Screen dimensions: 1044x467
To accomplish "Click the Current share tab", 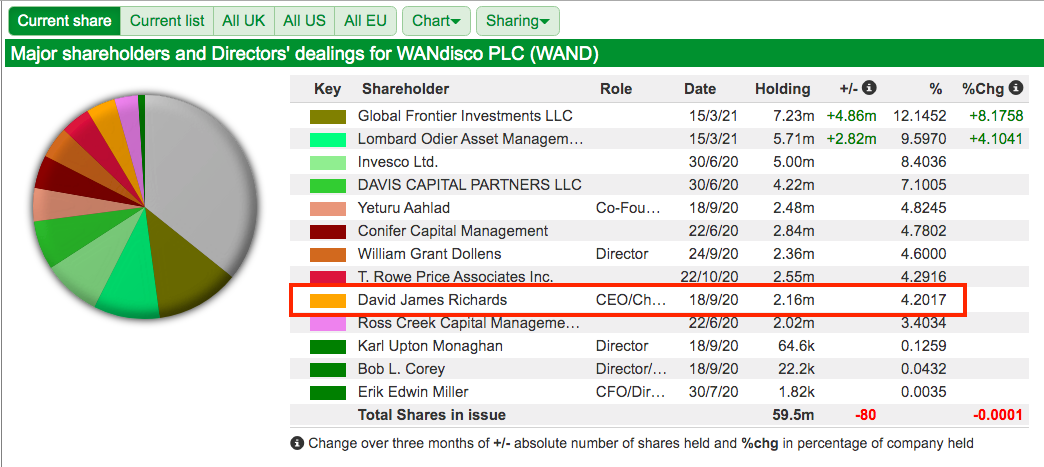I will click(65, 21).
